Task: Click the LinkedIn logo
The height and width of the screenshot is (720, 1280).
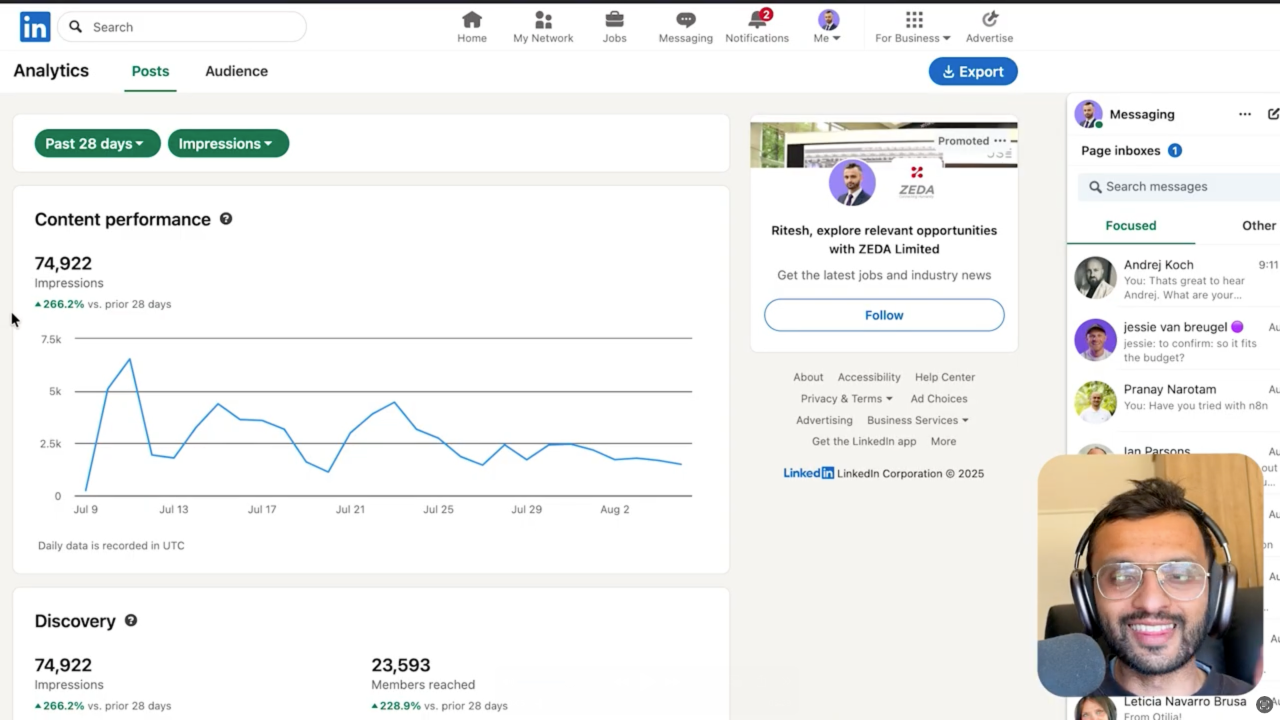Action: 35,27
